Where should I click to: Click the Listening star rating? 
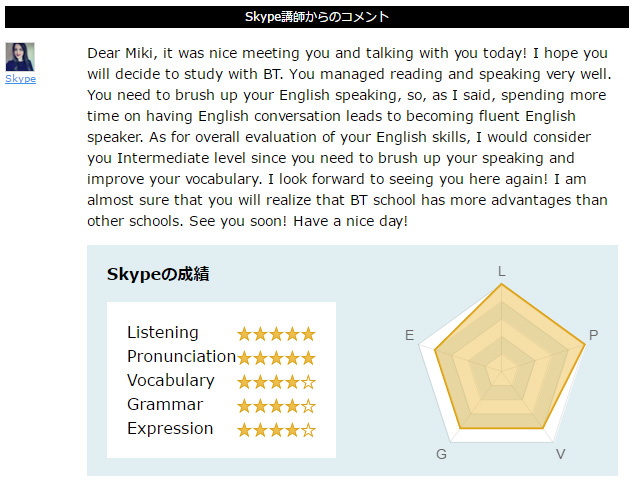pyautogui.click(x=276, y=334)
